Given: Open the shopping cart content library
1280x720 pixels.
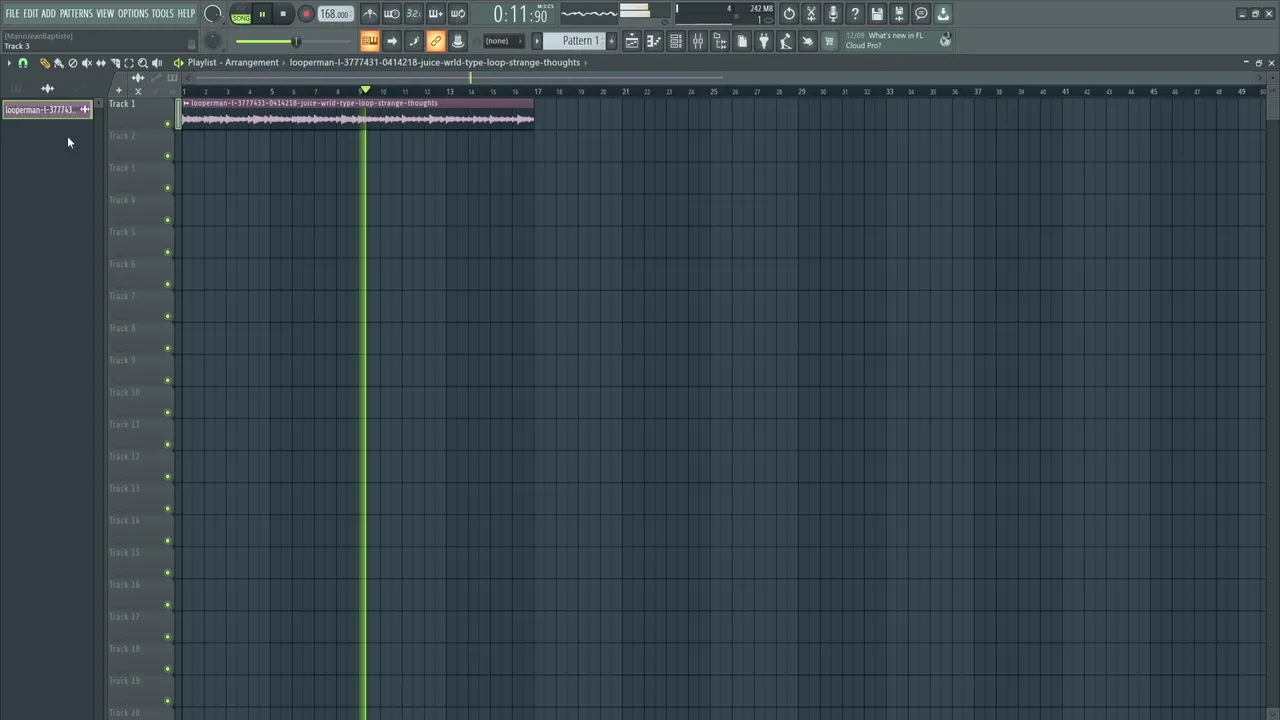Looking at the screenshot, I should coord(829,41).
